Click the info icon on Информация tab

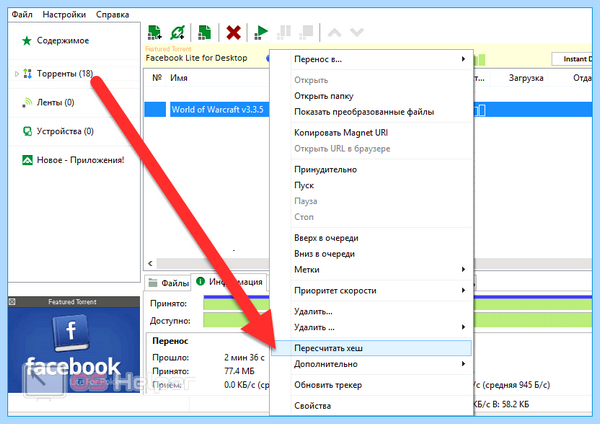(x=201, y=281)
